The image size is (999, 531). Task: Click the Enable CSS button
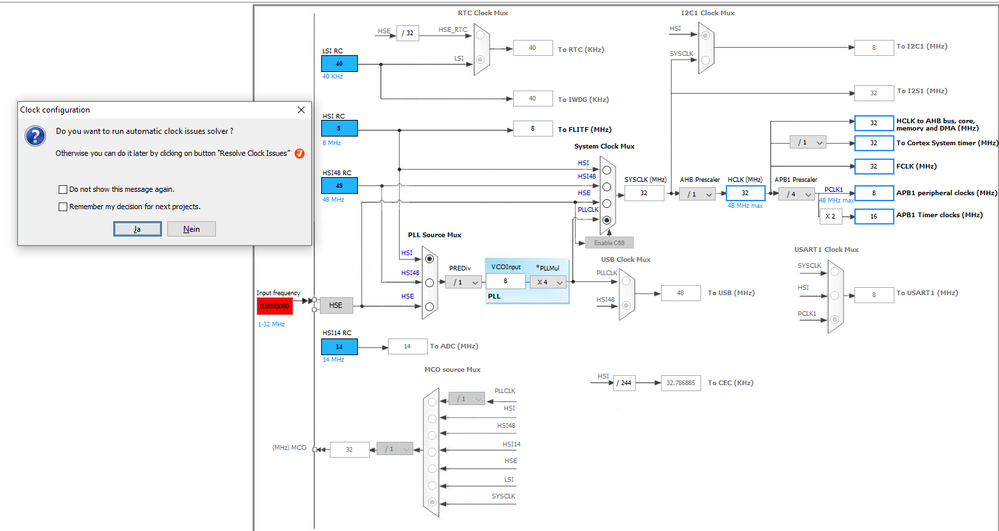[x=609, y=243]
